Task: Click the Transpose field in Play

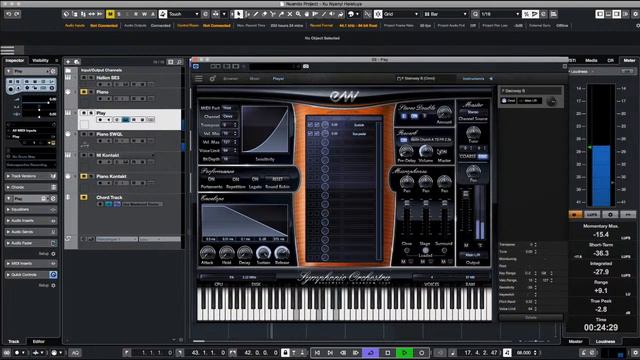Action: (229, 125)
